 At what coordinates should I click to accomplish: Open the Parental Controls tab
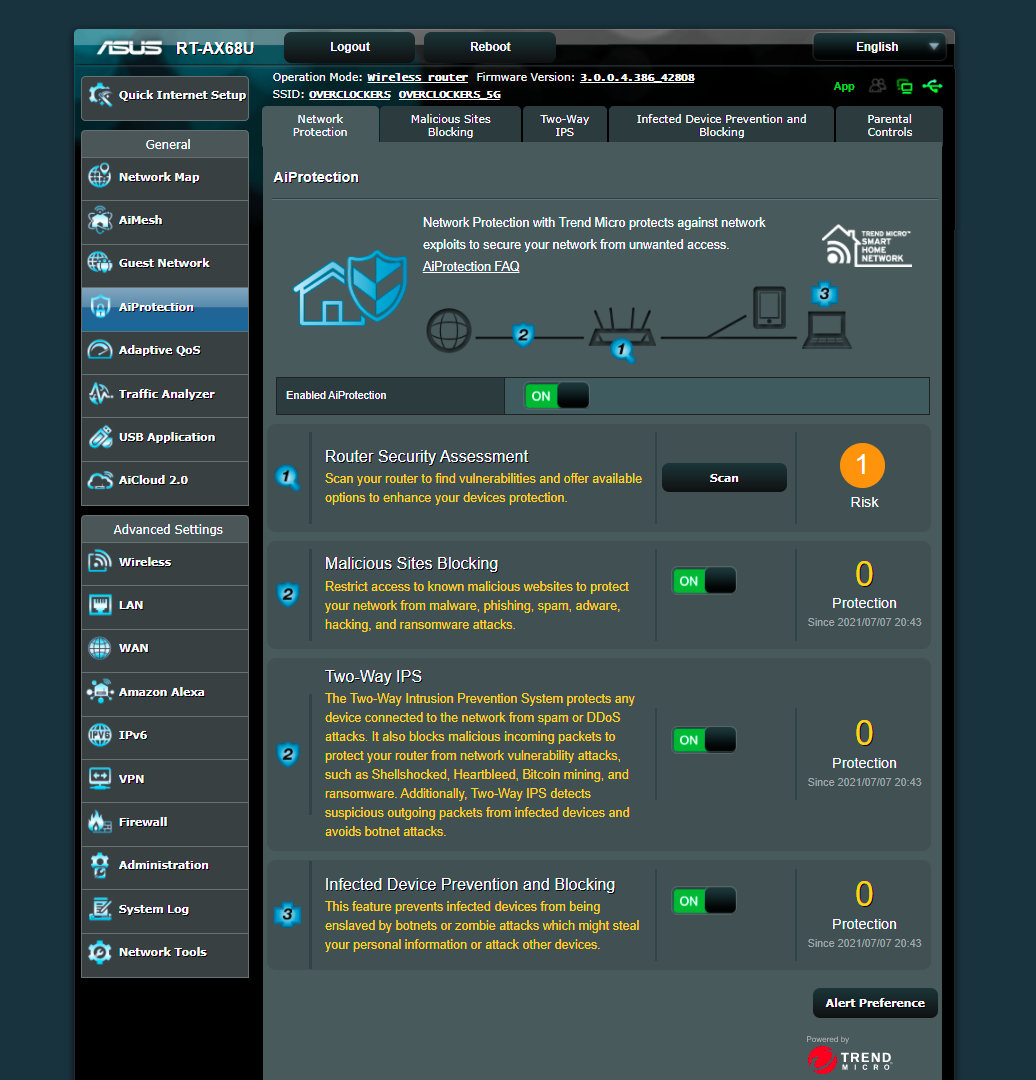[x=889, y=125]
